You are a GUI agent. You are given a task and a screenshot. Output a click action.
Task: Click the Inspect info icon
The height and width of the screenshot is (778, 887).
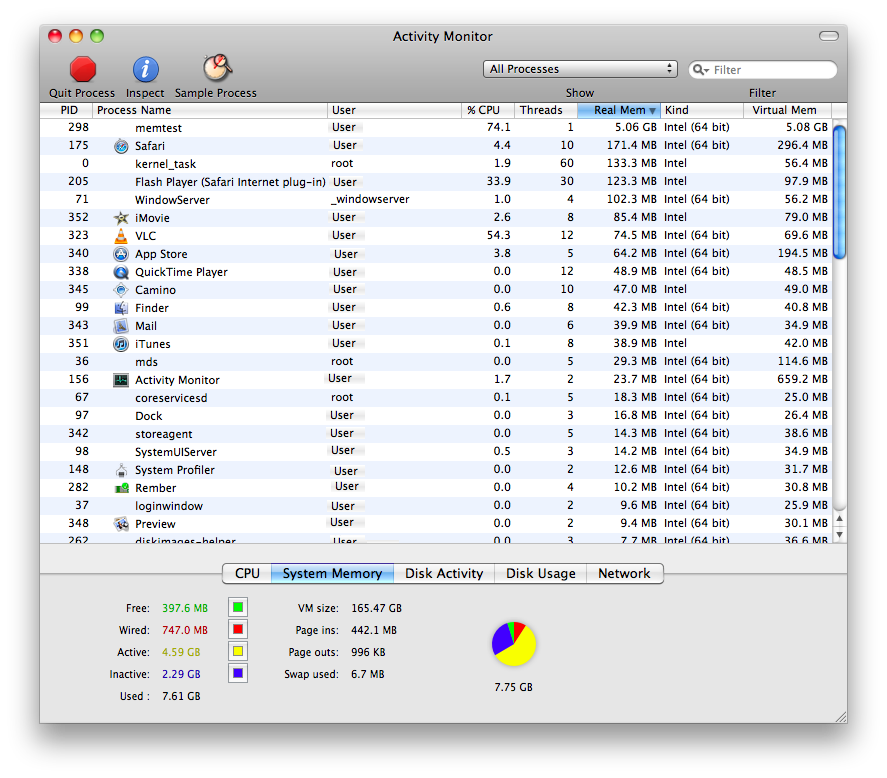(145, 70)
